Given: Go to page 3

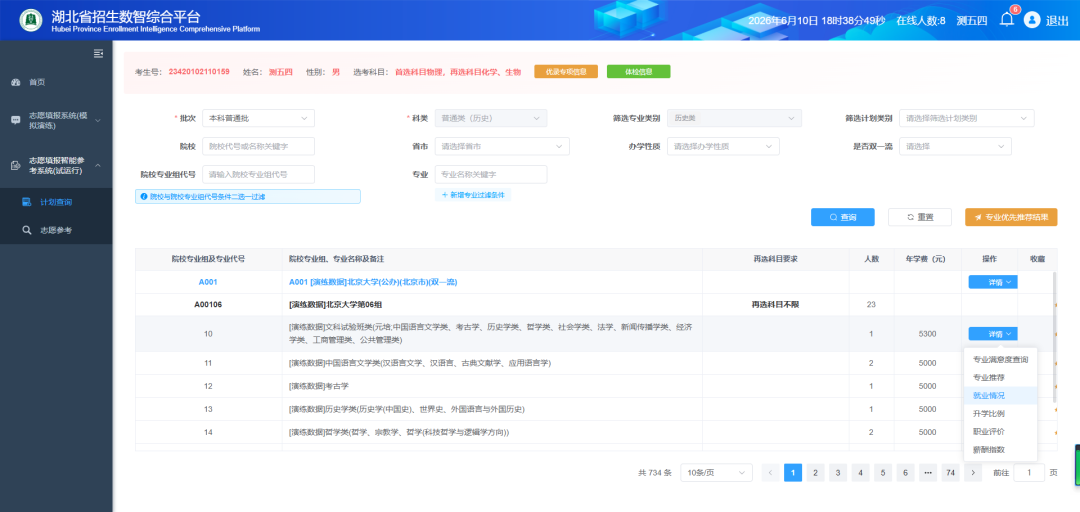Looking at the screenshot, I should point(838,473).
